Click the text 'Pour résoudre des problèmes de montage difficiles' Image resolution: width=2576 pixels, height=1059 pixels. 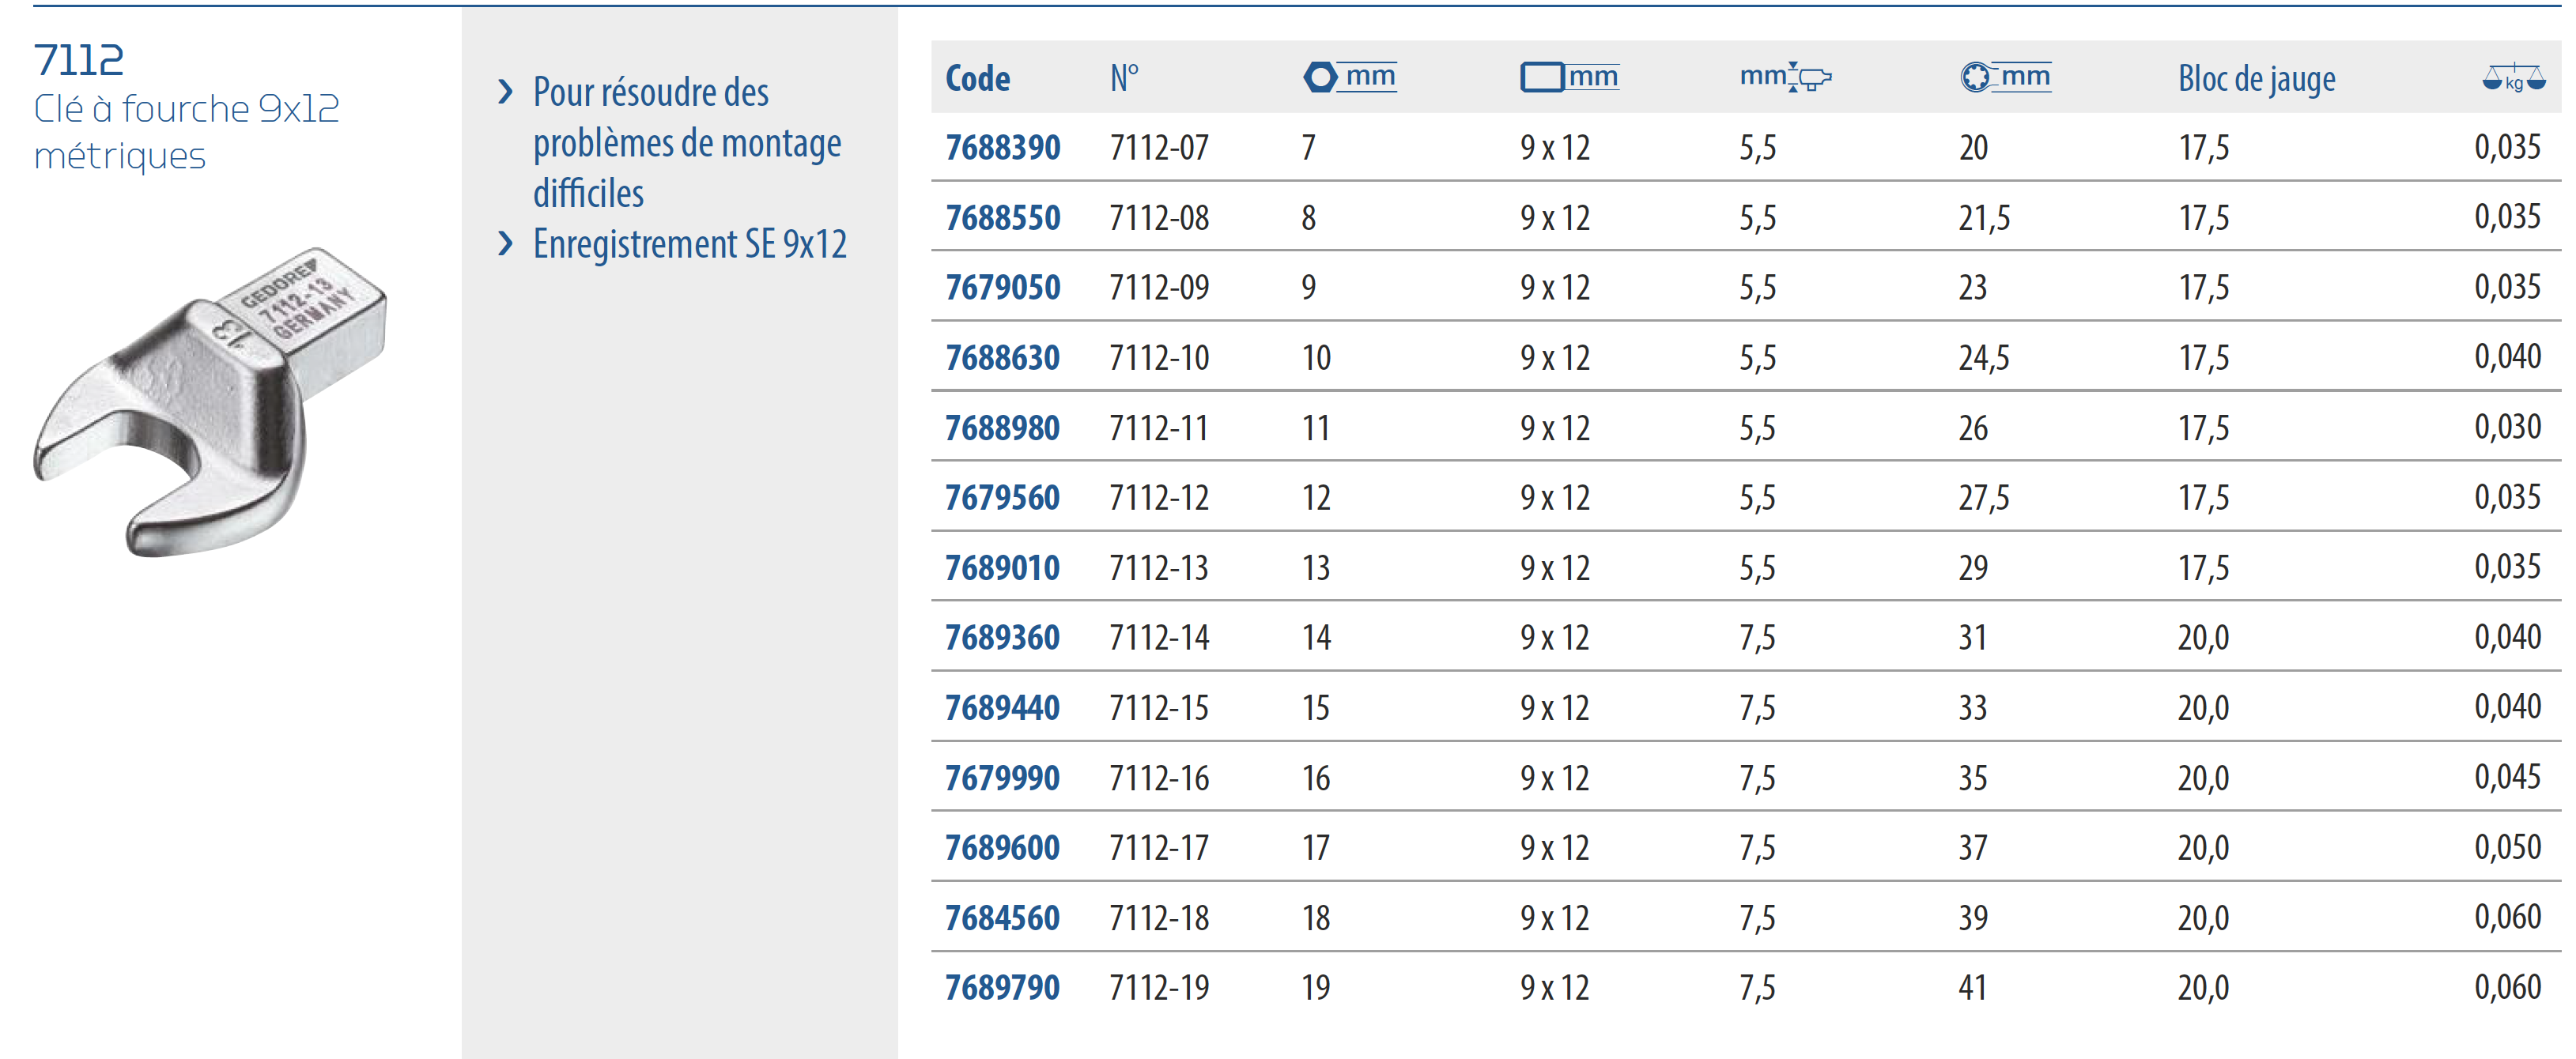(687, 142)
